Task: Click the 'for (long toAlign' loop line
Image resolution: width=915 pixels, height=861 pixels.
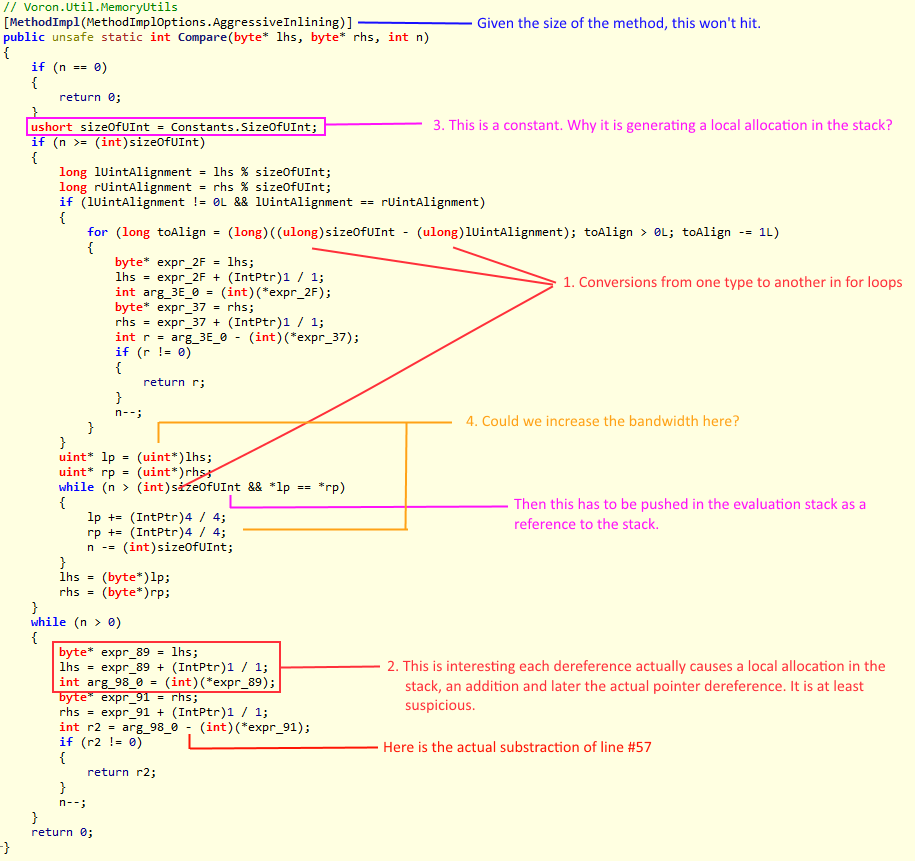Action: coord(433,232)
